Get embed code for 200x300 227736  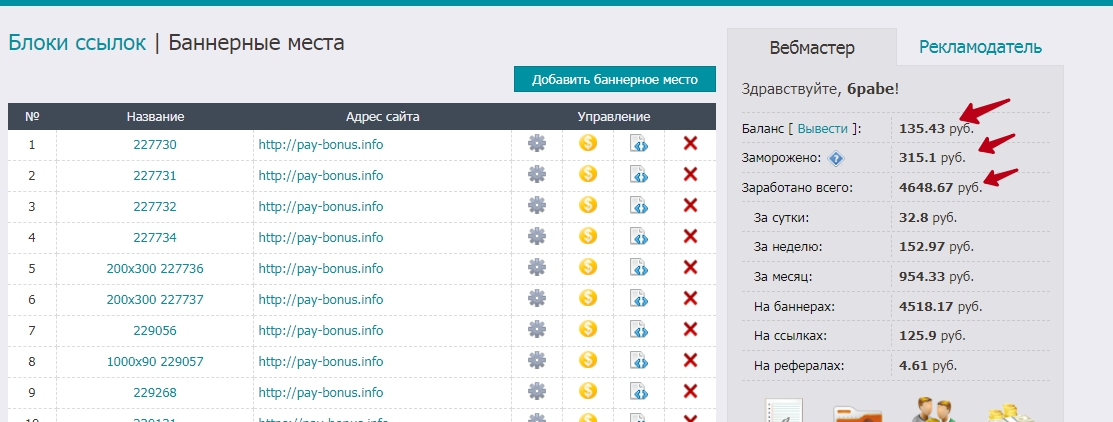click(x=640, y=268)
